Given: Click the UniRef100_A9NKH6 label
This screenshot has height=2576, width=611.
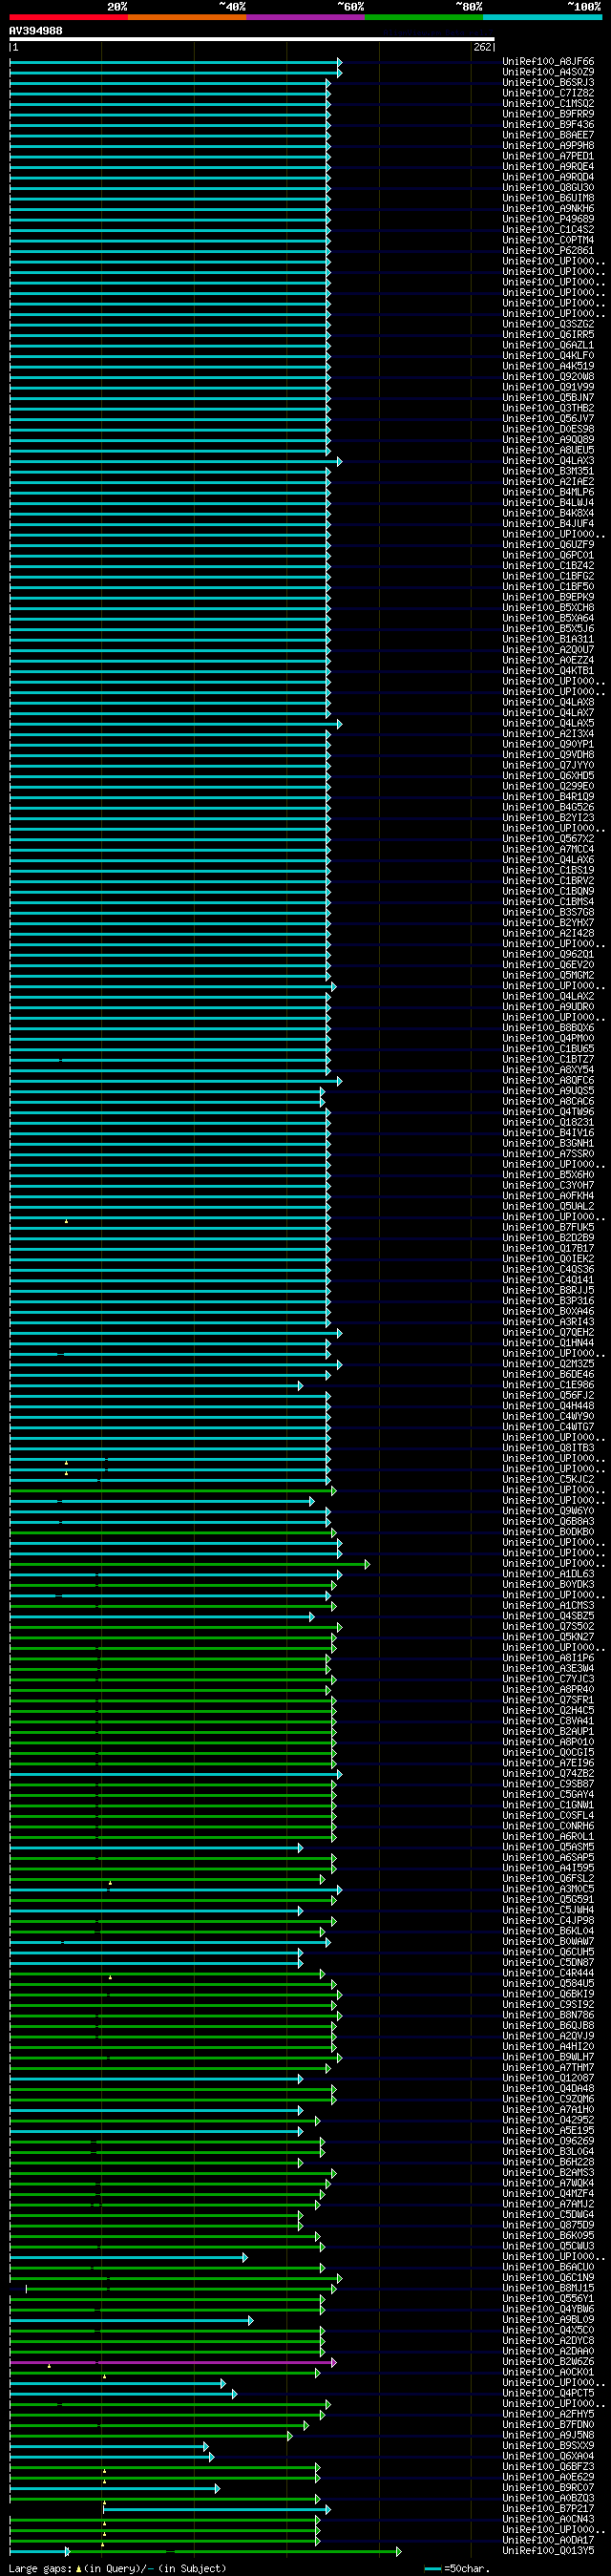Looking at the screenshot, I should [548, 209].
